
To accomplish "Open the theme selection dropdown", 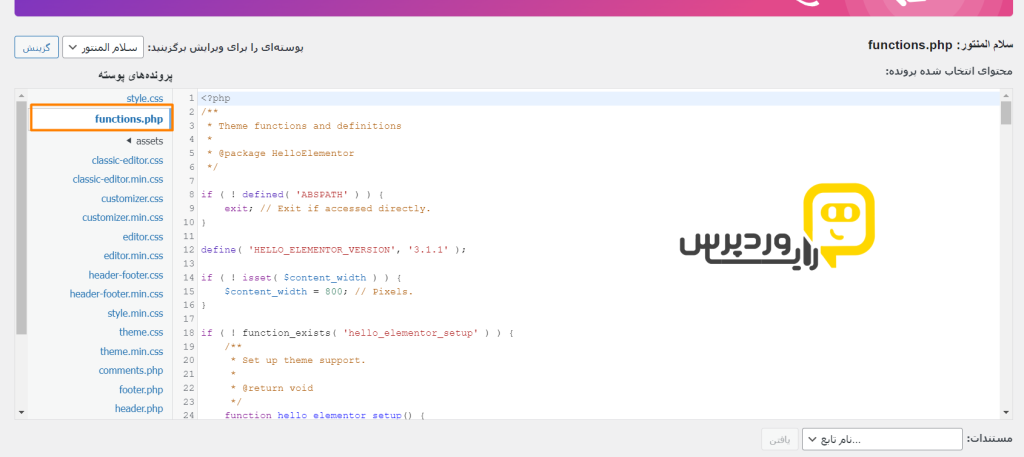I will pos(103,47).
